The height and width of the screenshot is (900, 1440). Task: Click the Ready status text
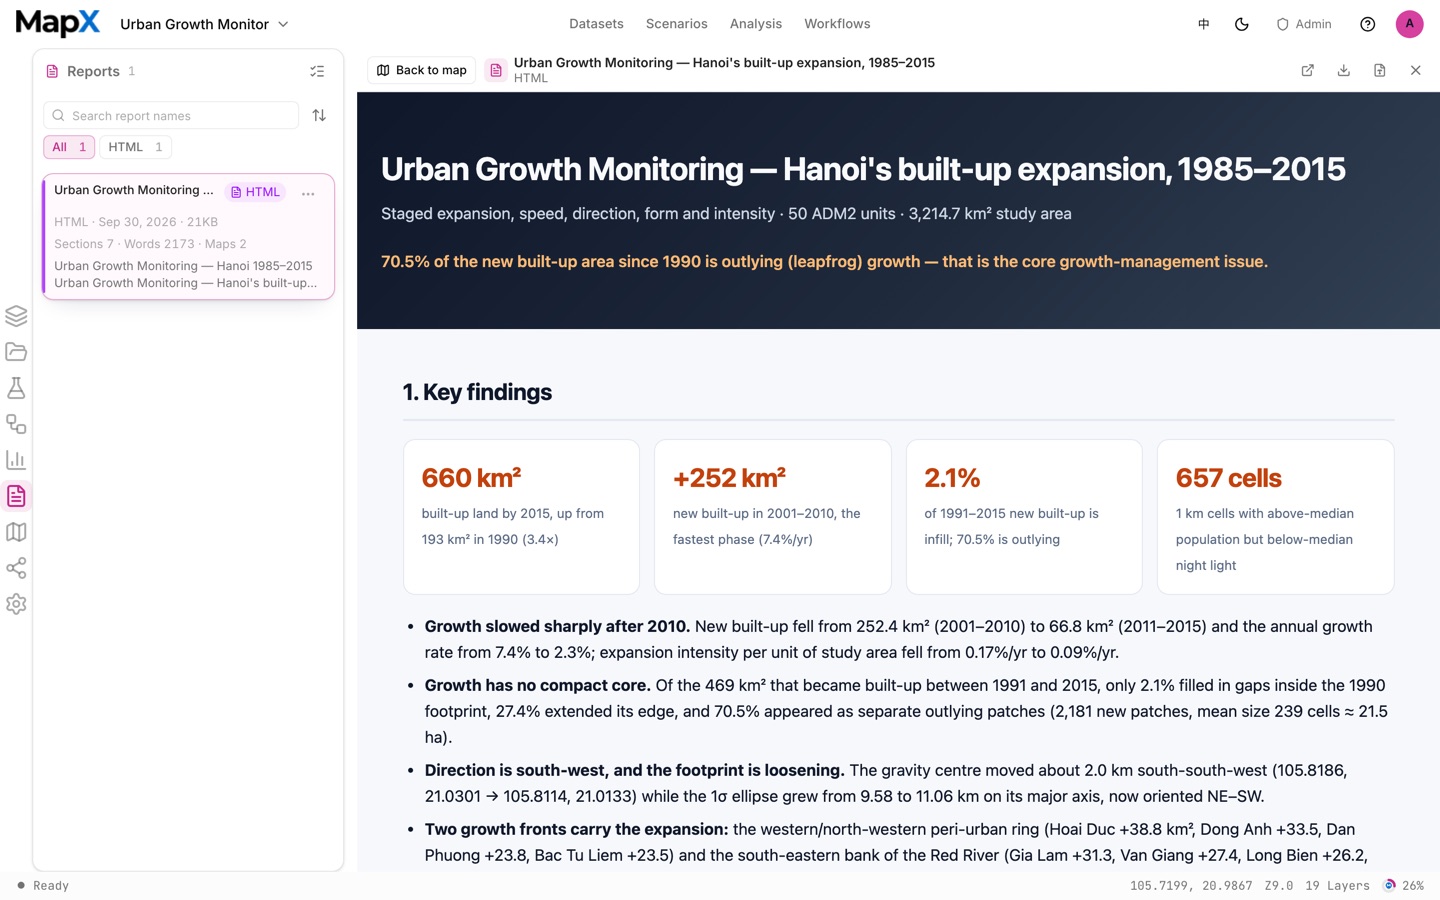pos(51,886)
